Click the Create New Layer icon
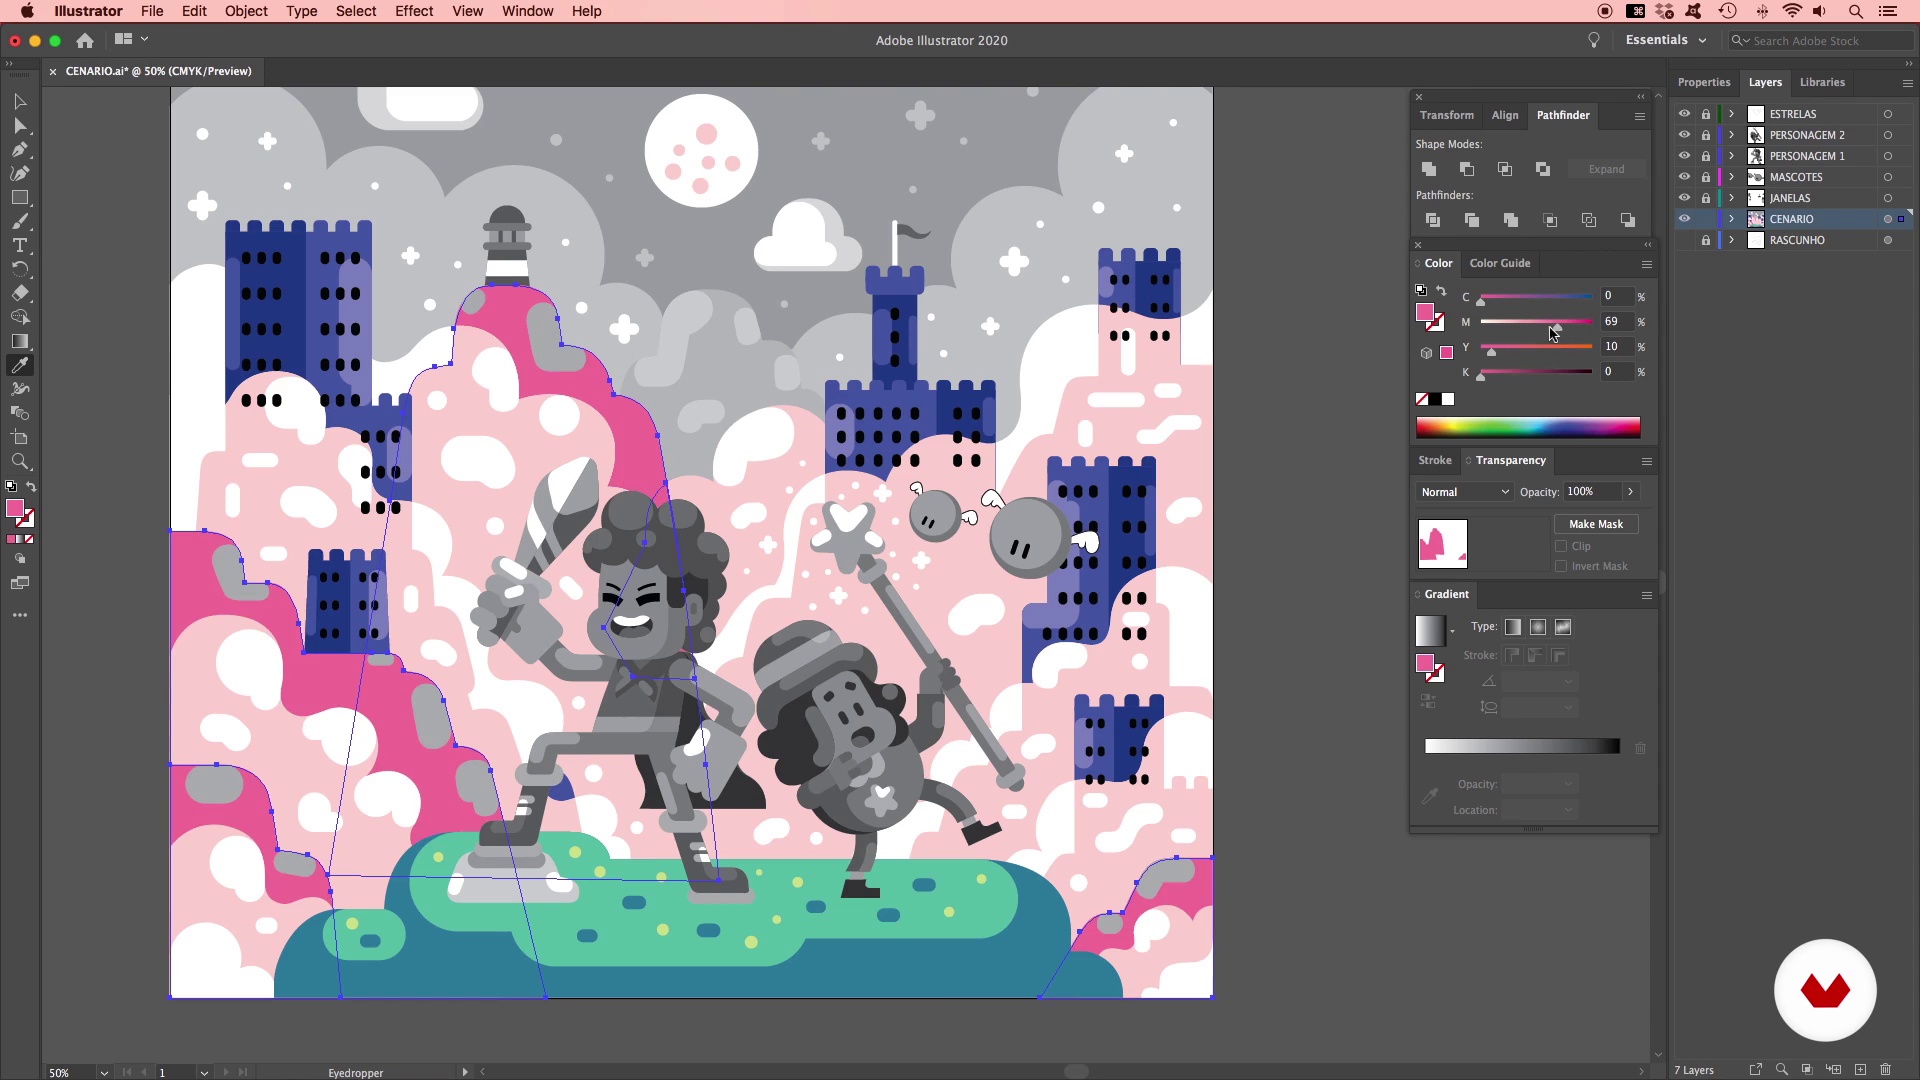Screen dimensions: 1920x1080 pyautogui.click(x=1860, y=1070)
